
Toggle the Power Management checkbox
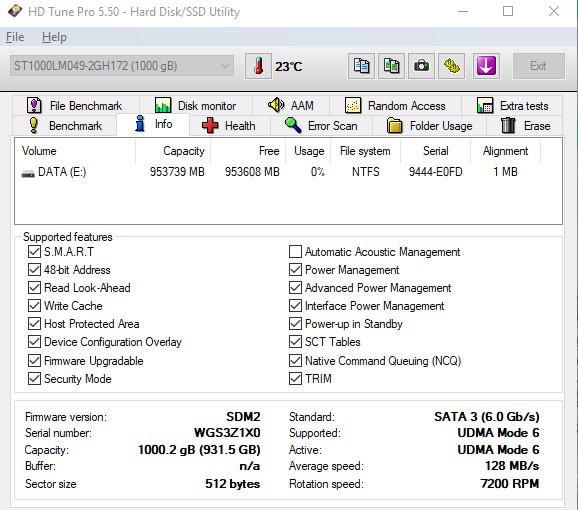[295, 270]
